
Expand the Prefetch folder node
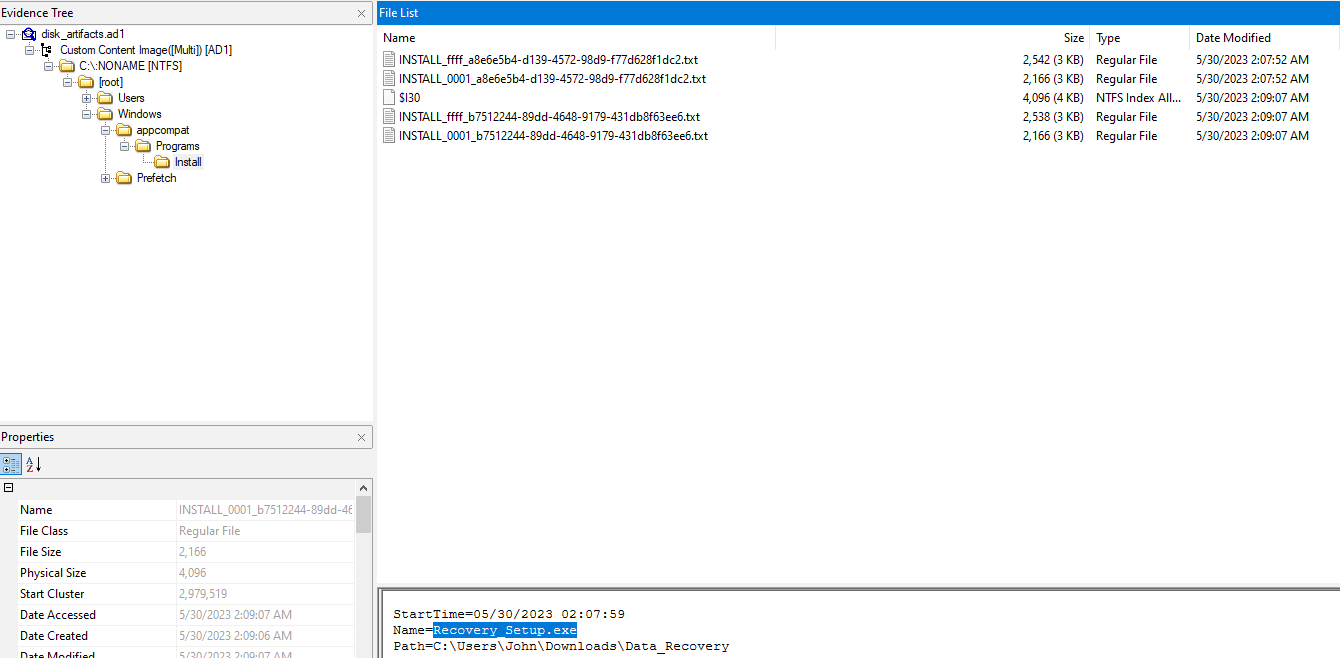[106, 178]
